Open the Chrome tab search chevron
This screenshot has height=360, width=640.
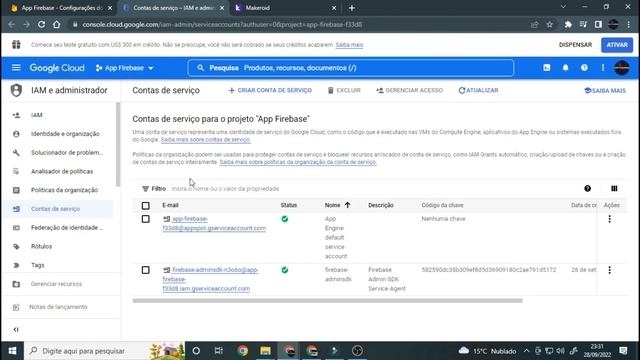pyautogui.click(x=563, y=7)
